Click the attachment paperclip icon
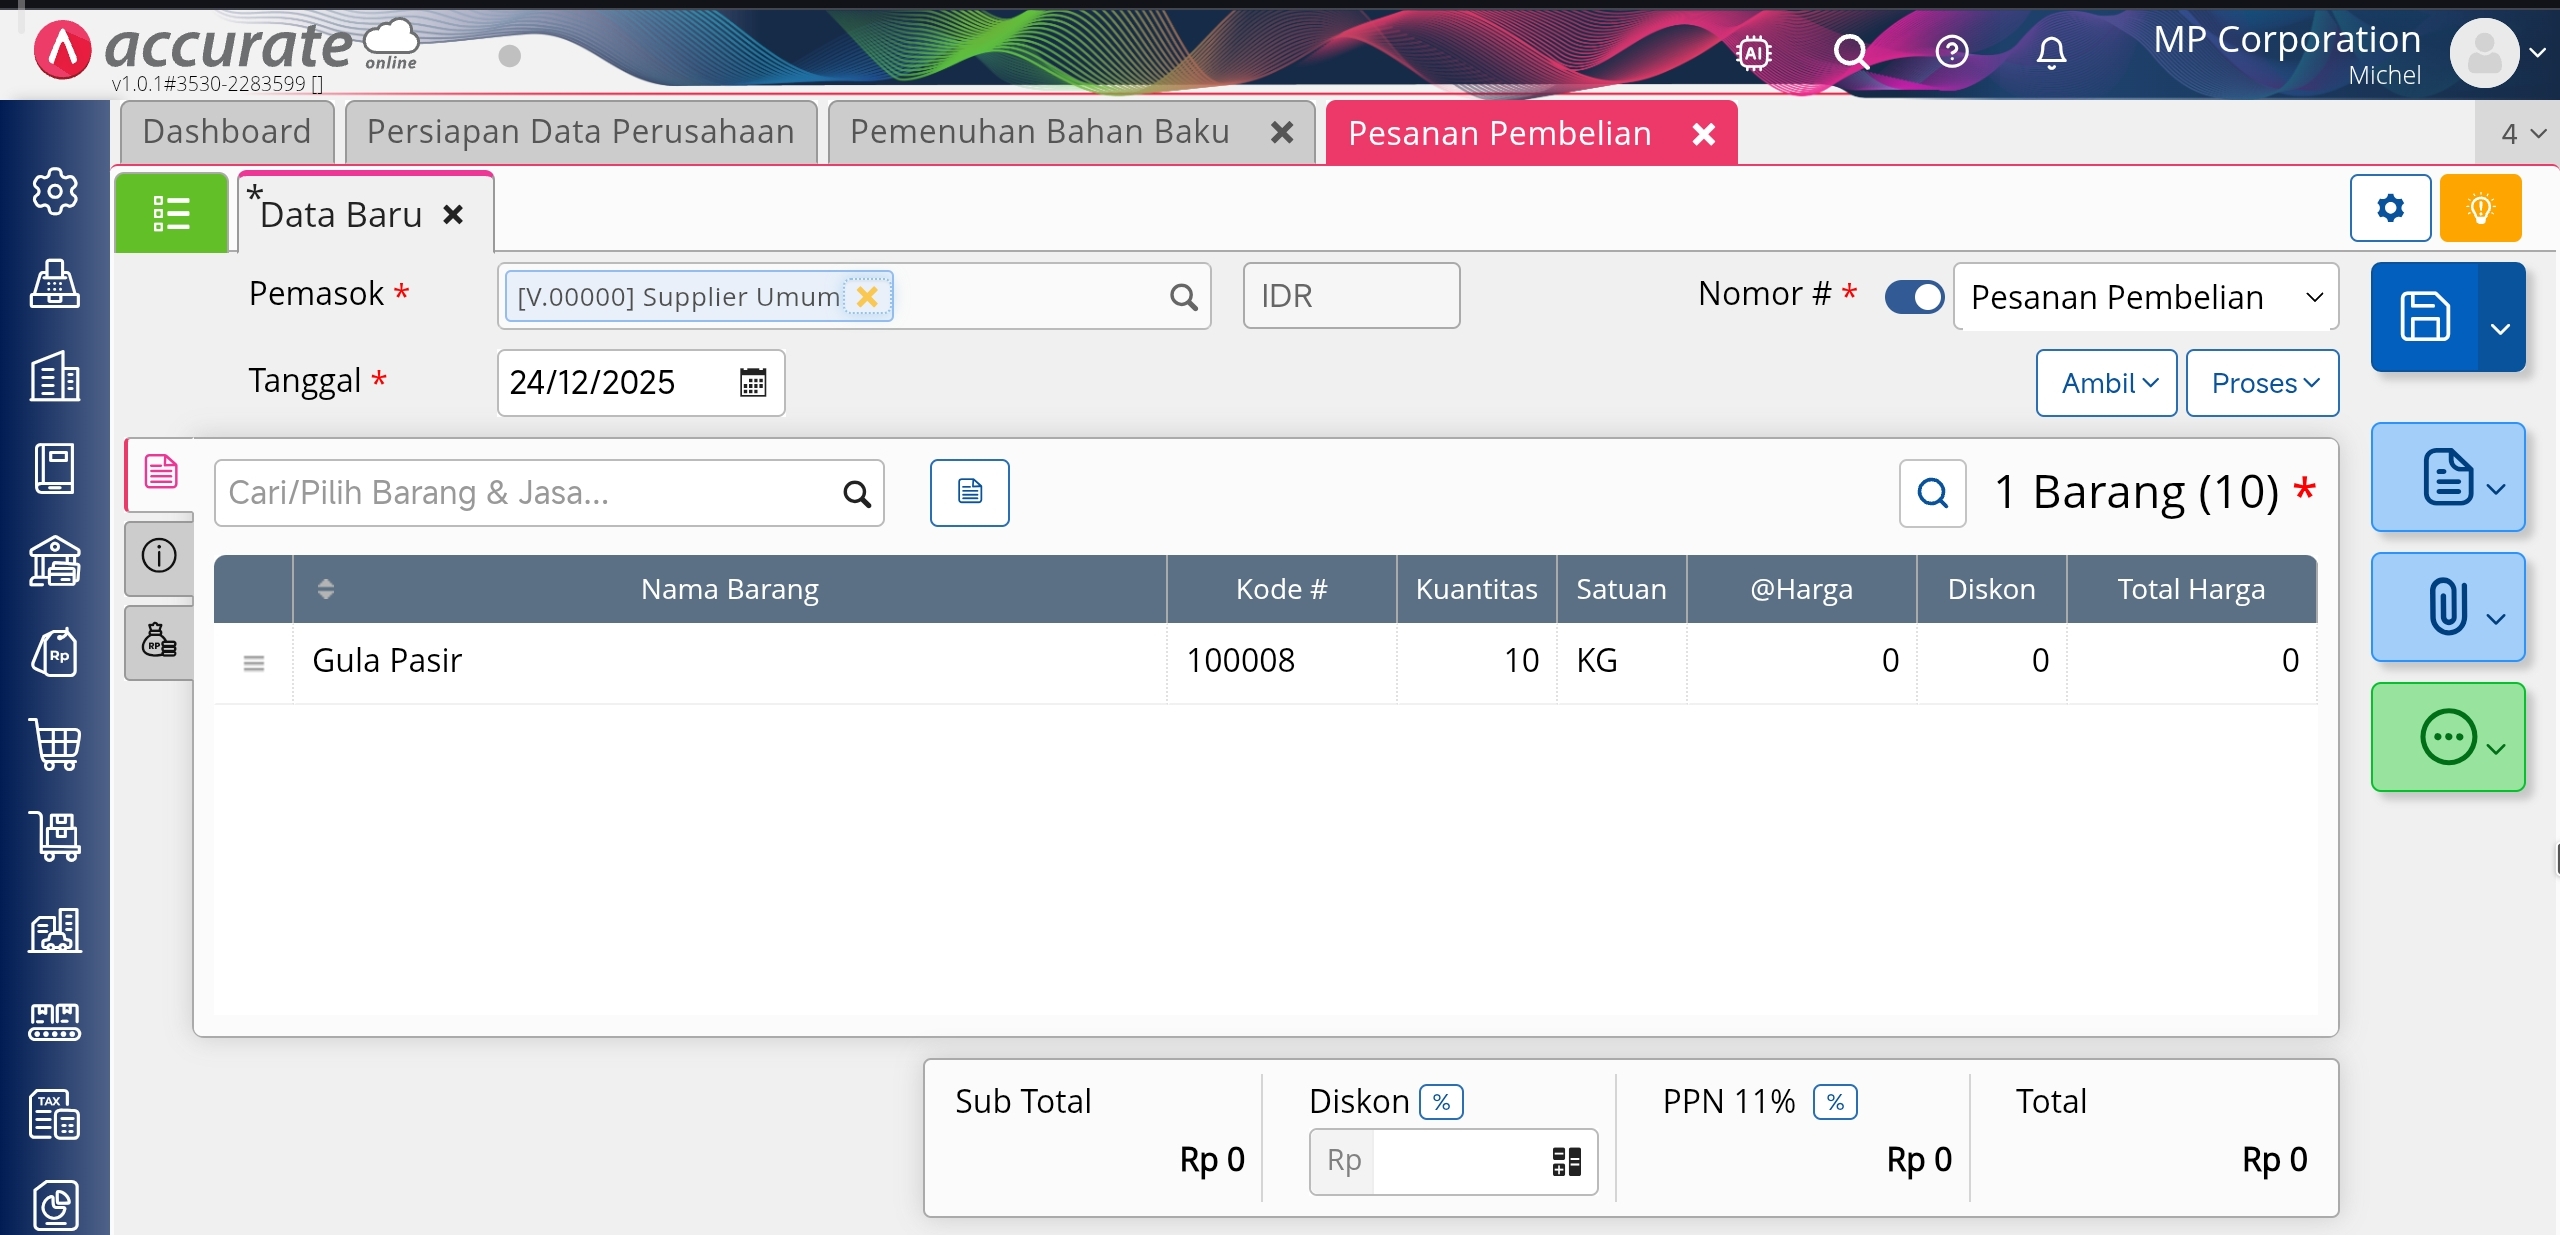This screenshot has height=1235, width=2560. [2446, 606]
